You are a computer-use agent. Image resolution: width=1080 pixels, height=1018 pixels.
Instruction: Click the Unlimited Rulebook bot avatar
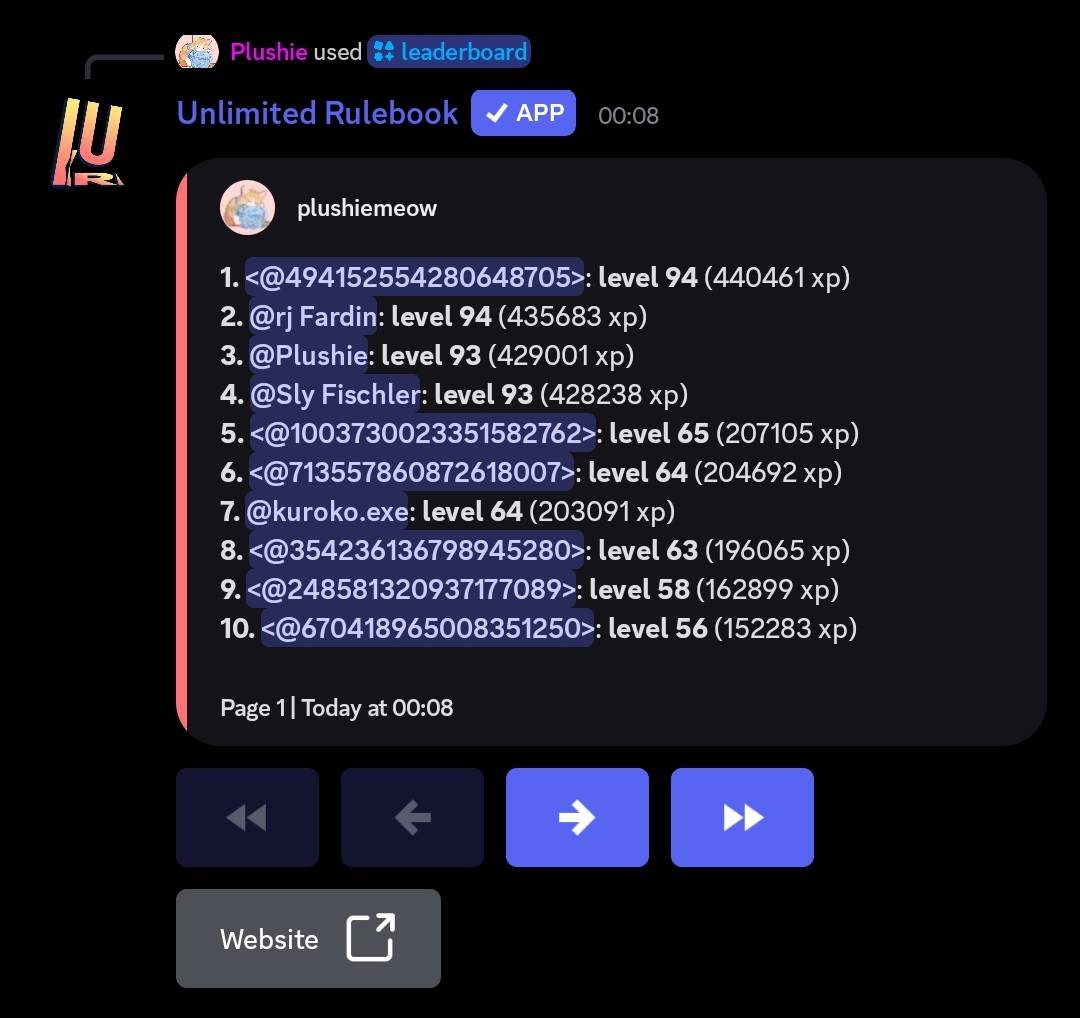[88, 142]
